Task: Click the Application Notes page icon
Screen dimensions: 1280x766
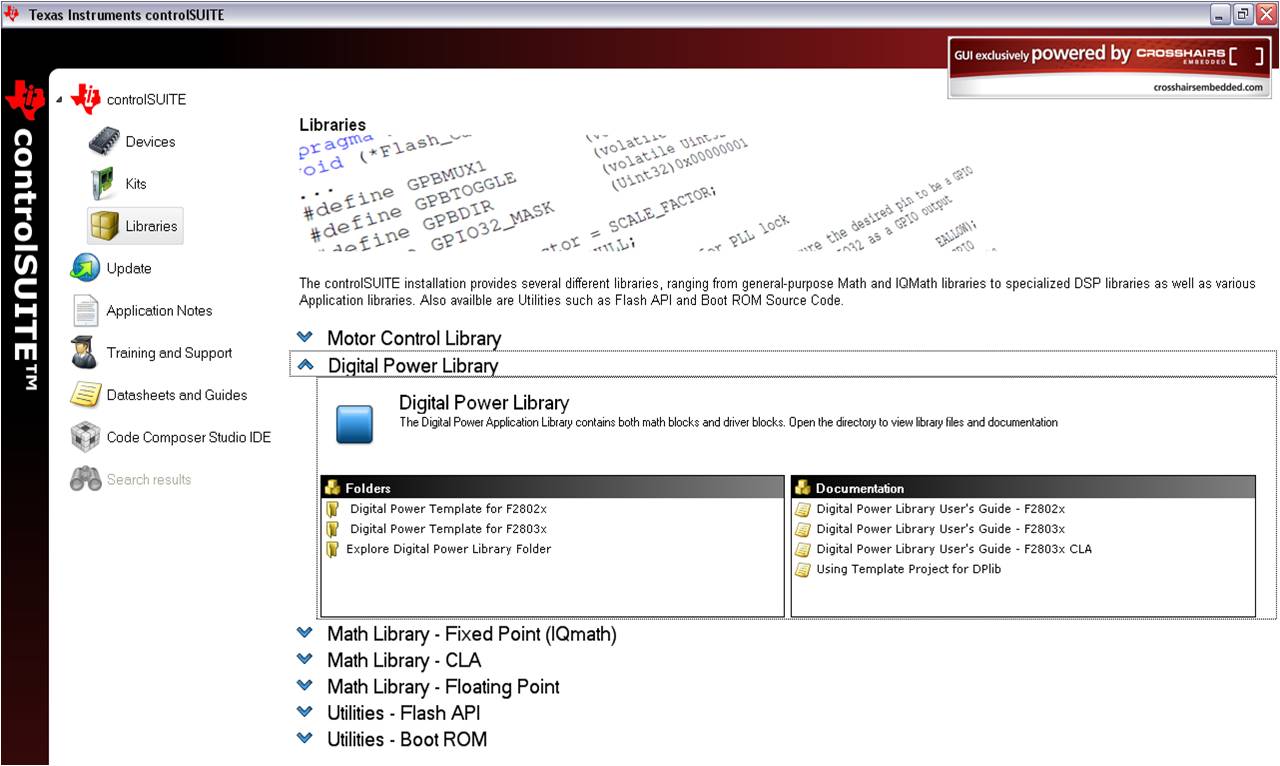Action: (86, 310)
